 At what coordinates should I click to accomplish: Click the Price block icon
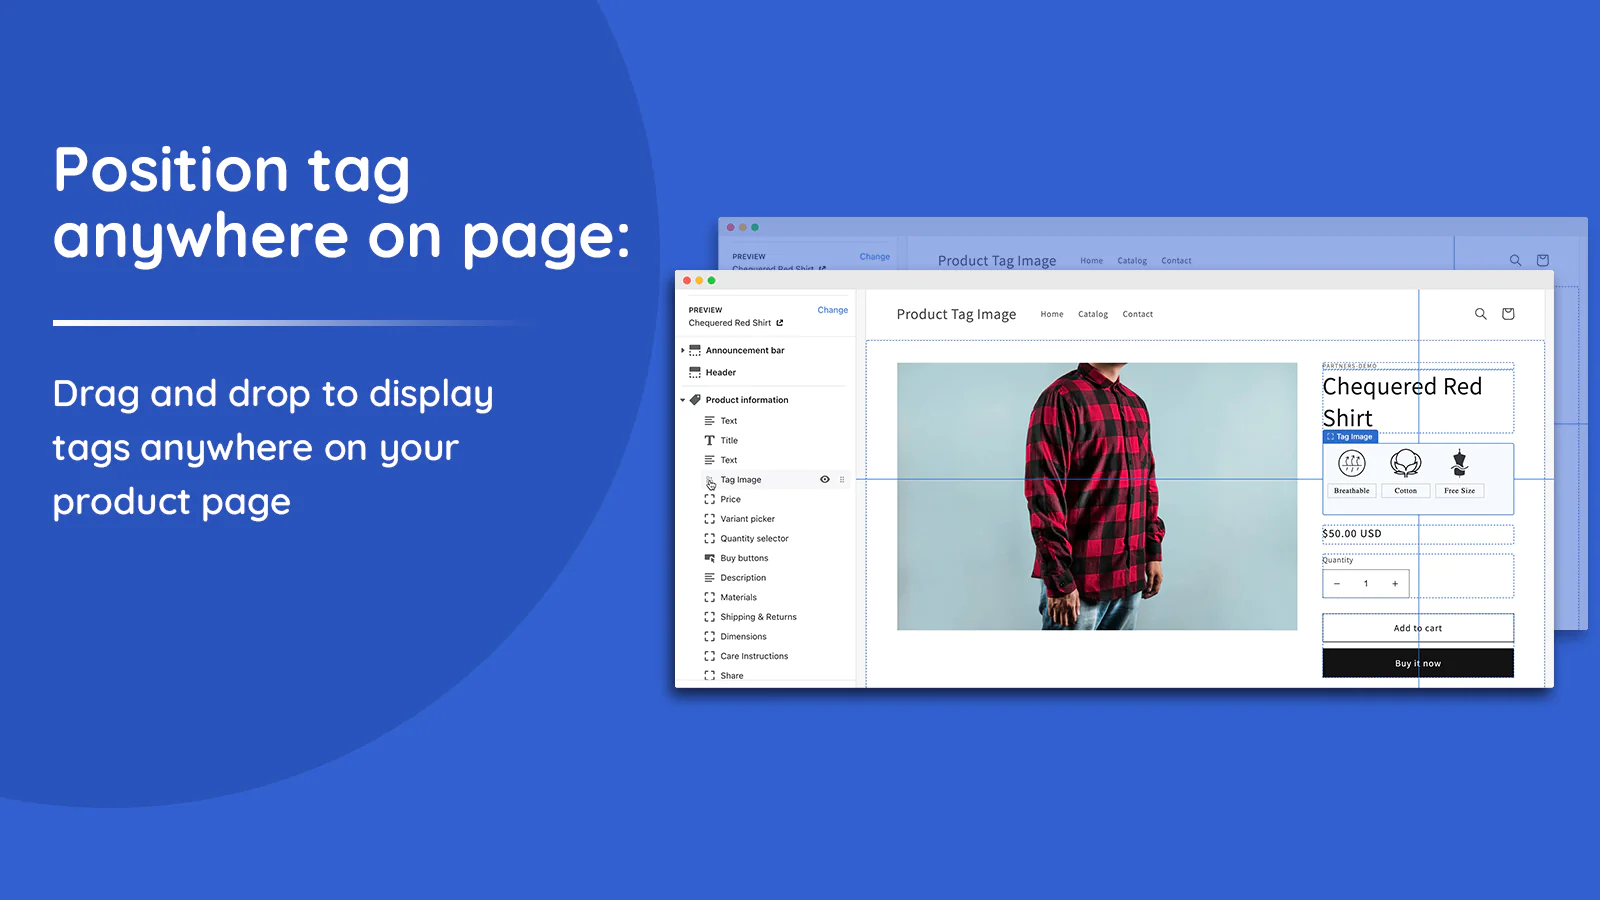click(709, 499)
